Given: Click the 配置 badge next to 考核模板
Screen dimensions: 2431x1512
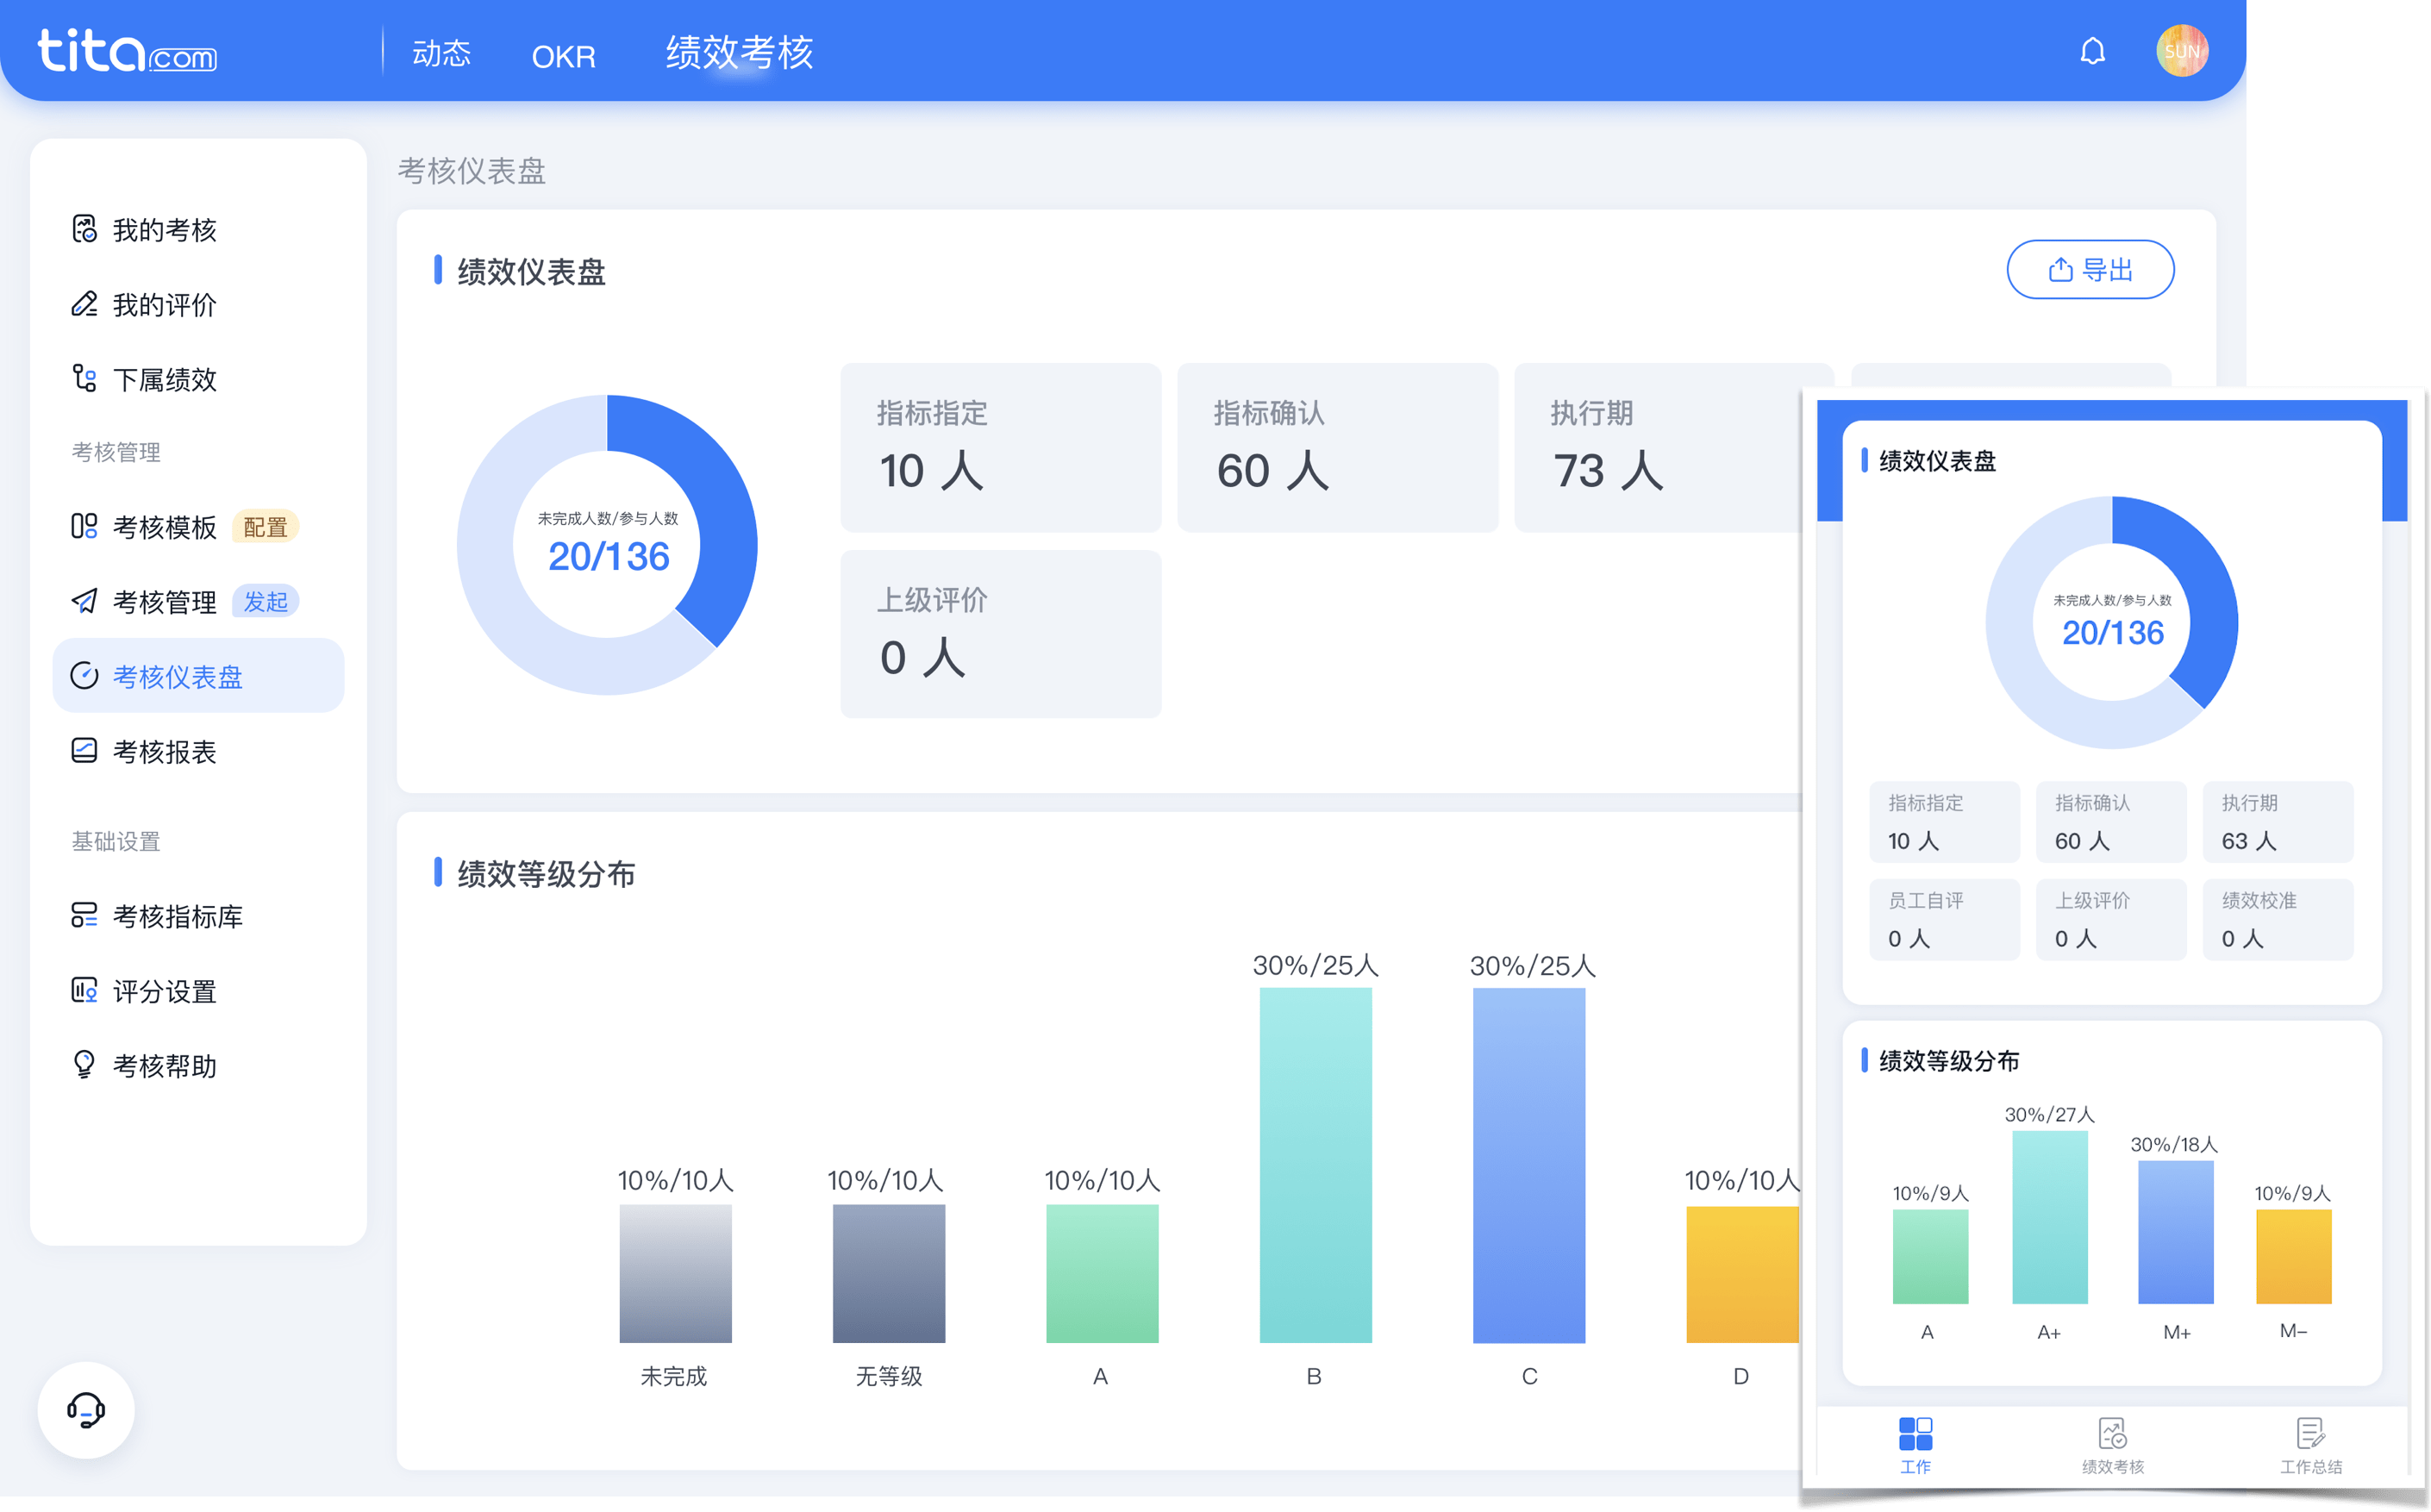Looking at the screenshot, I should (x=265, y=527).
